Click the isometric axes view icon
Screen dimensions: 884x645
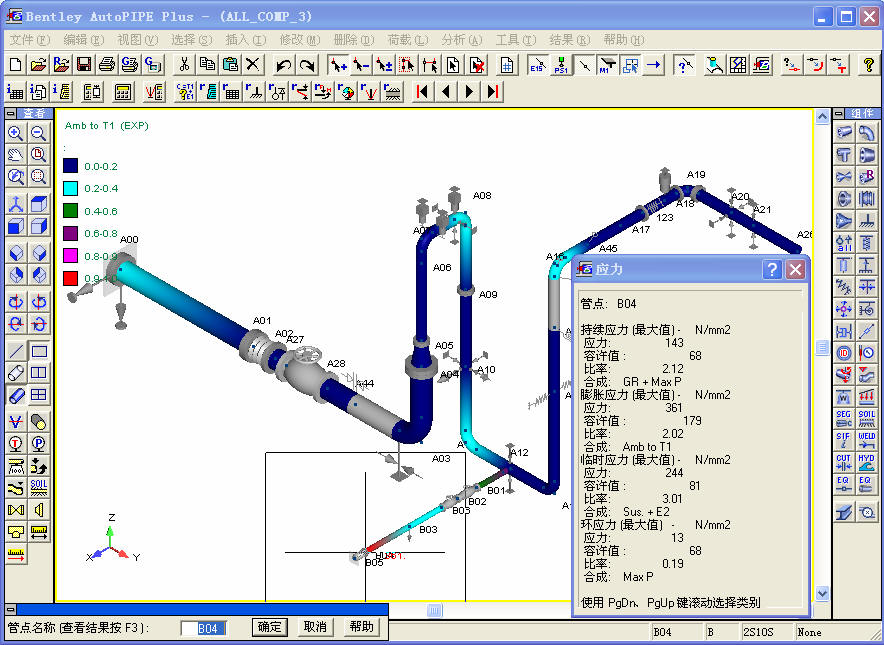coord(16,204)
